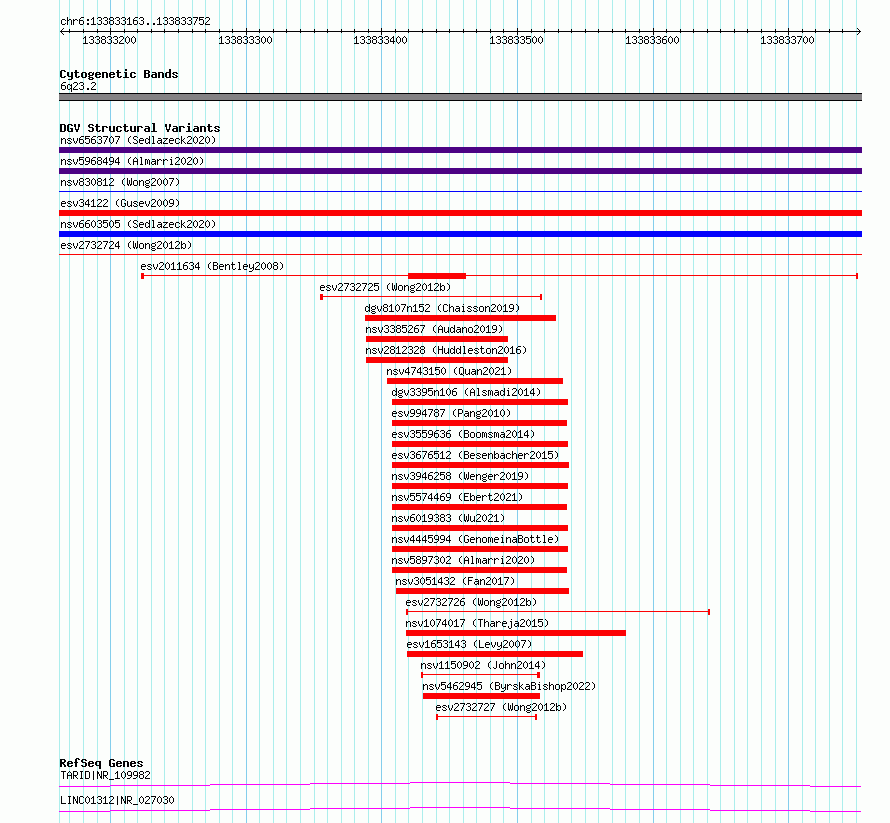Select the magenta LINC01312 gene line
This screenshot has height=823, width=890.
460,809
